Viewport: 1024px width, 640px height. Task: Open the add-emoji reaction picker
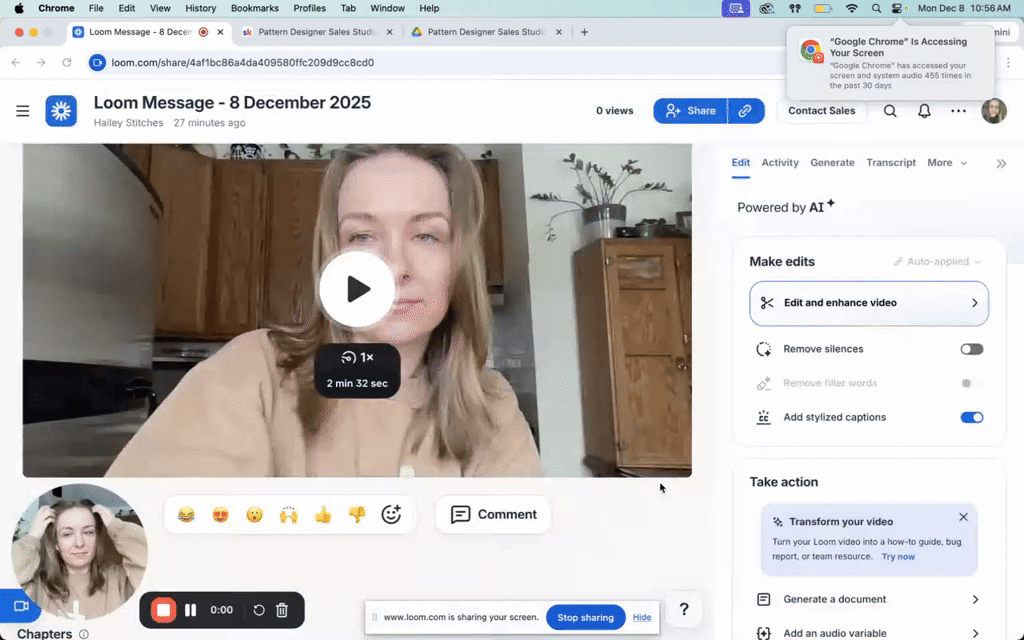[391, 515]
